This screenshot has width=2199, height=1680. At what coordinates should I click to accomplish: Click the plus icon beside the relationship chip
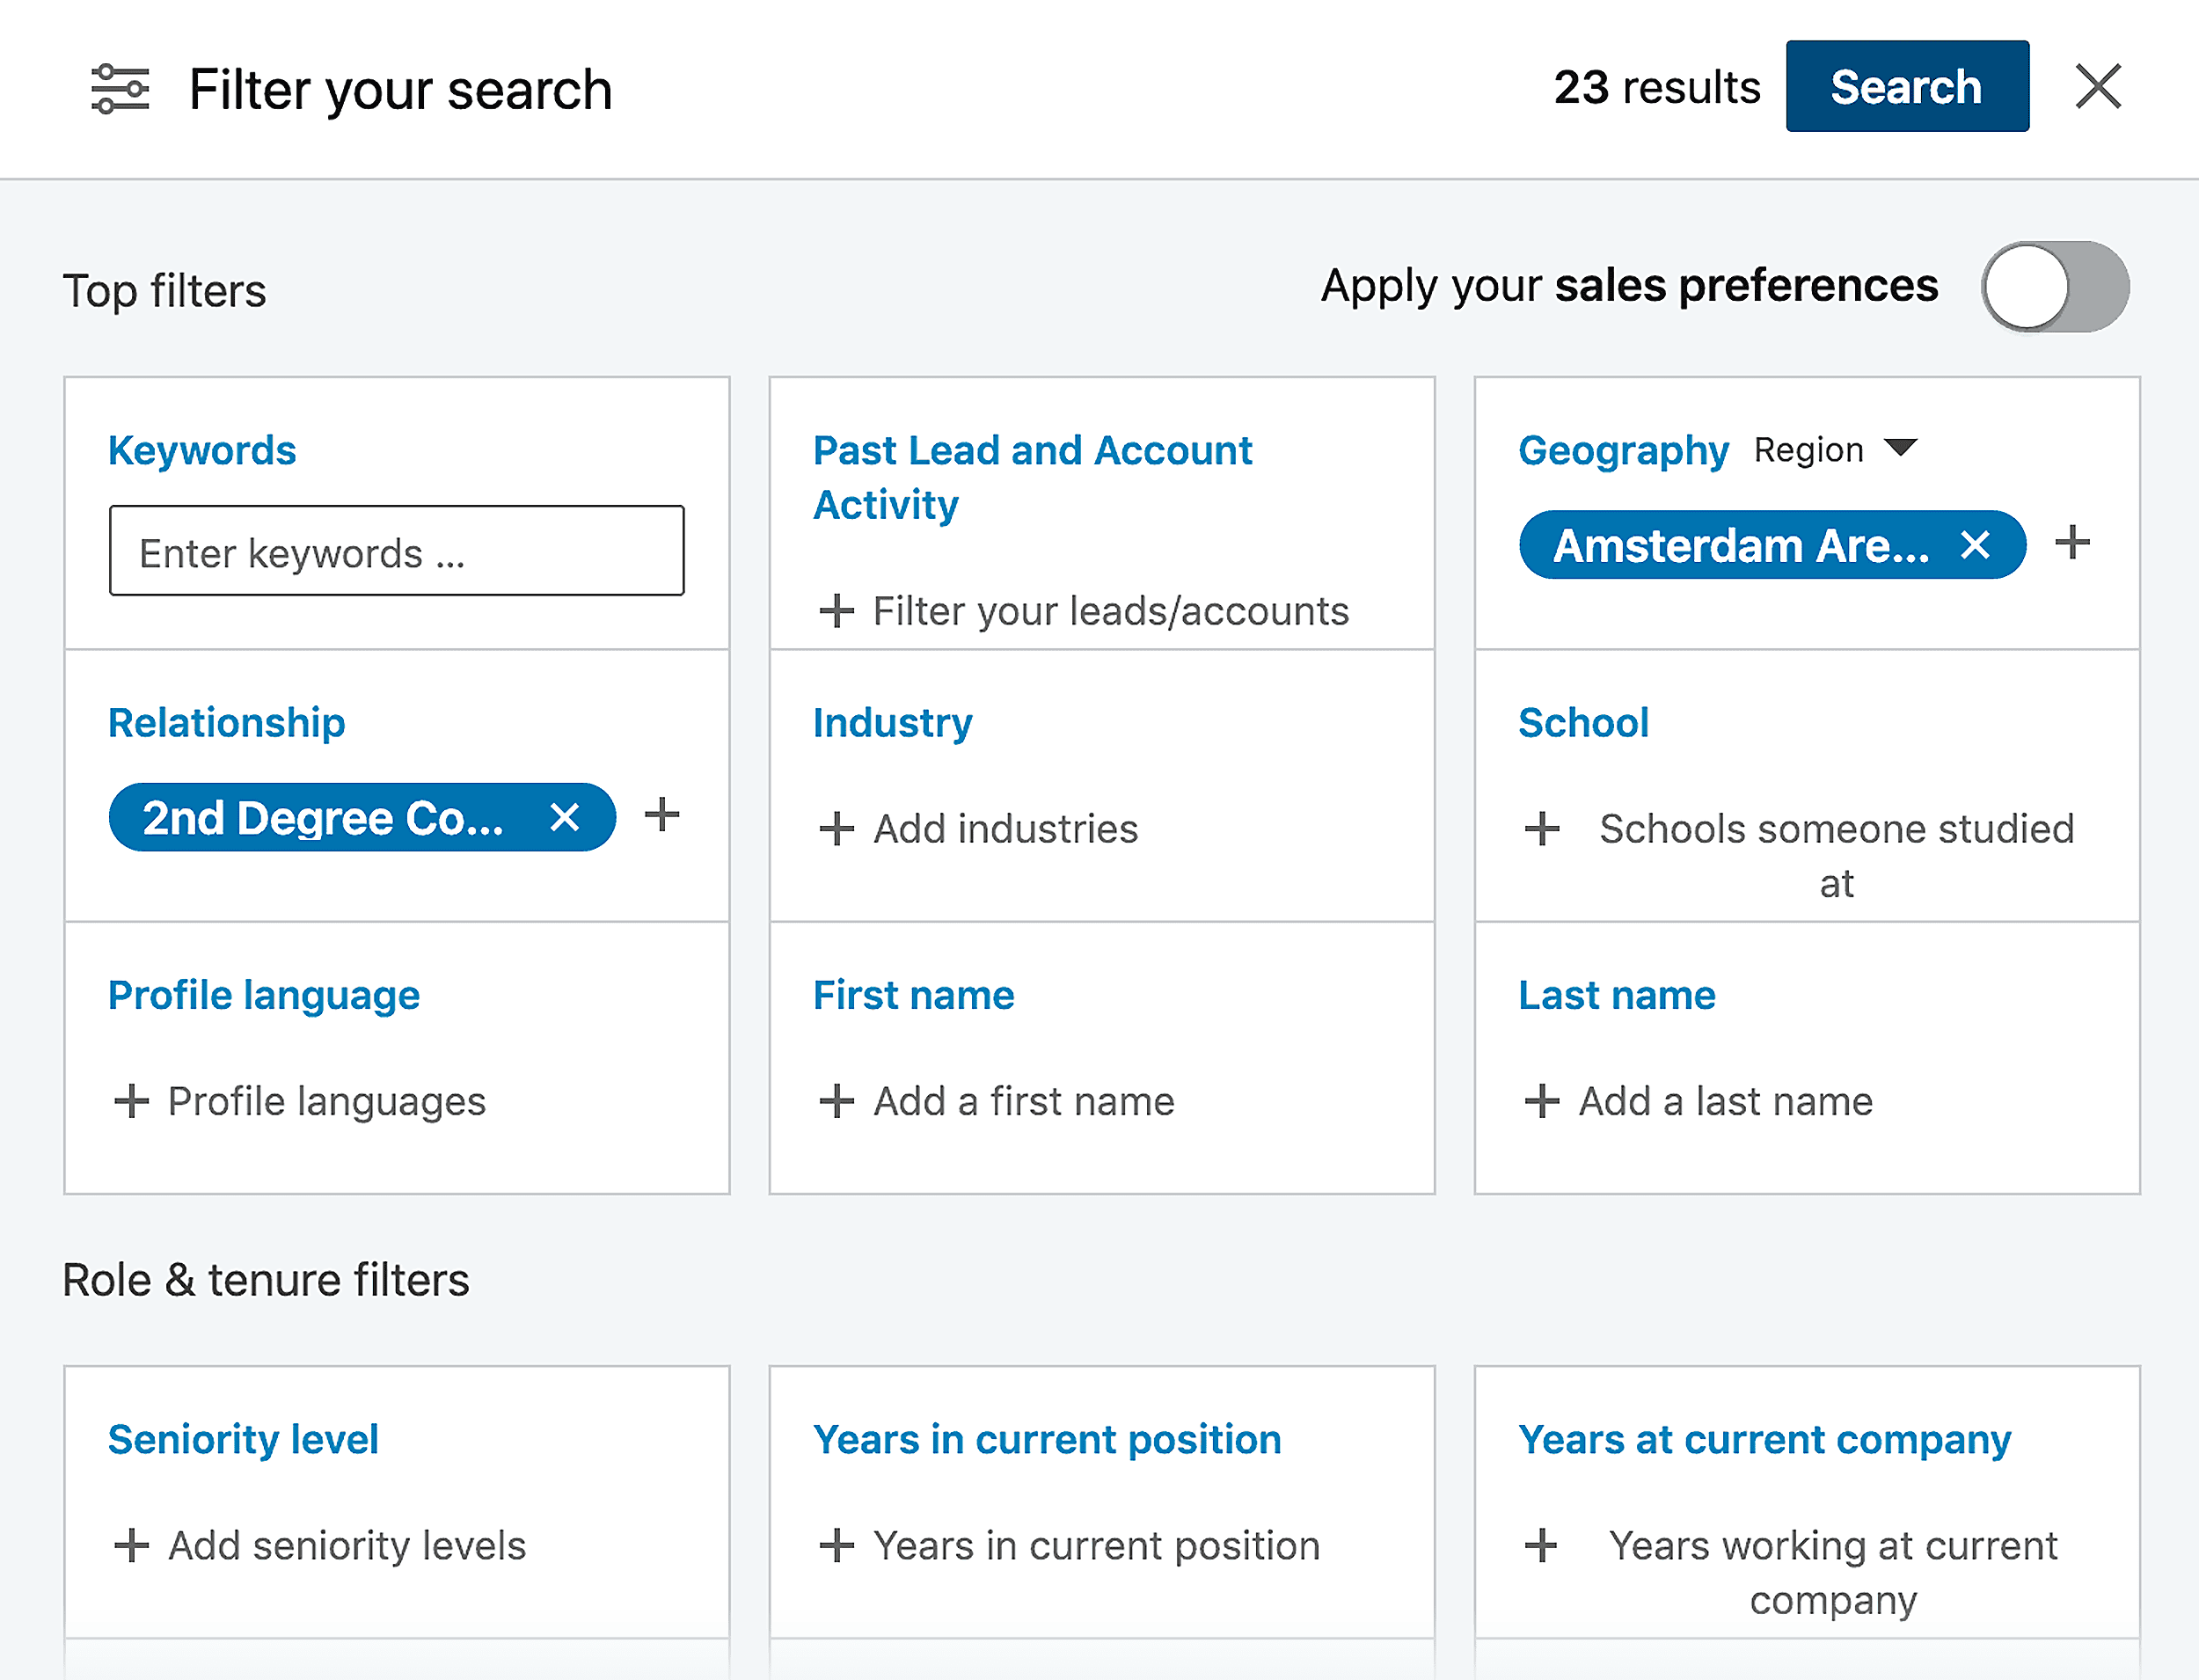[662, 816]
